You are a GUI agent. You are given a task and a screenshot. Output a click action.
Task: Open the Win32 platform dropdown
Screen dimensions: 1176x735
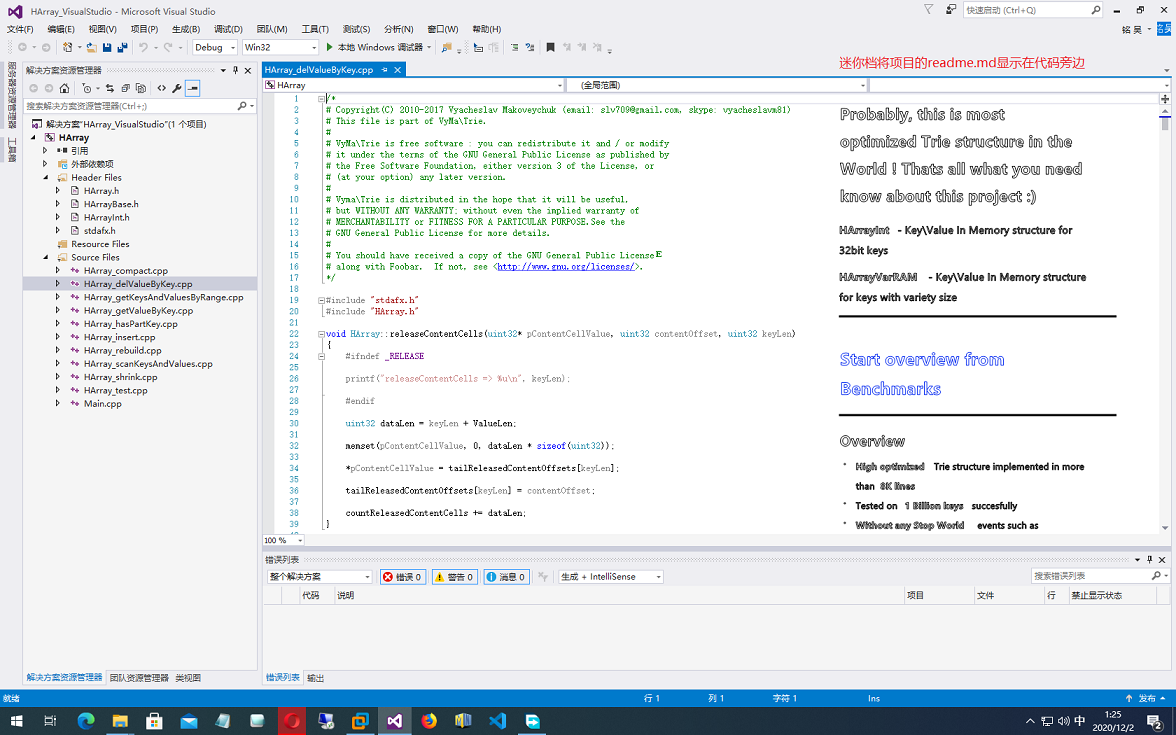point(280,47)
